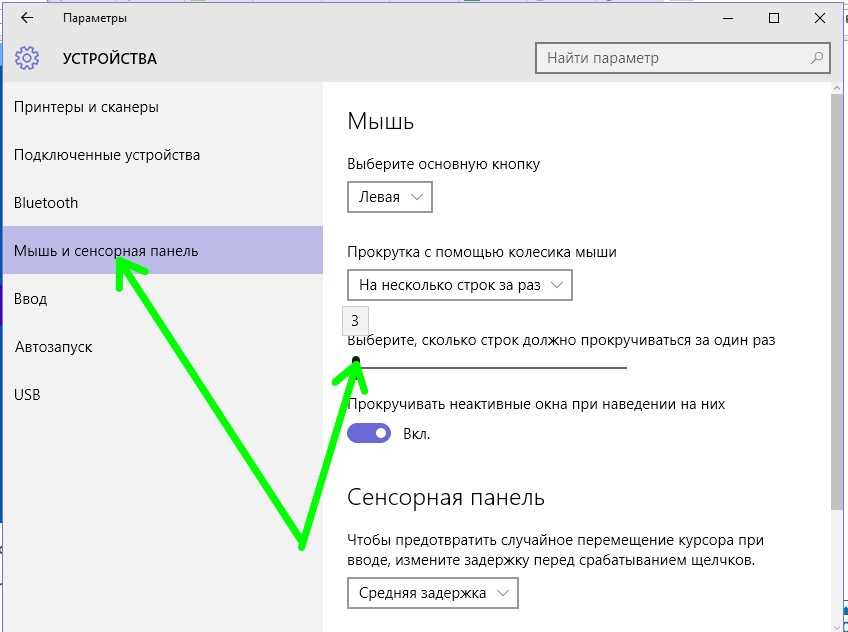The width and height of the screenshot is (848, 632).
Task: Click the Сенсорная панель heading
Action: (x=446, y=497)
